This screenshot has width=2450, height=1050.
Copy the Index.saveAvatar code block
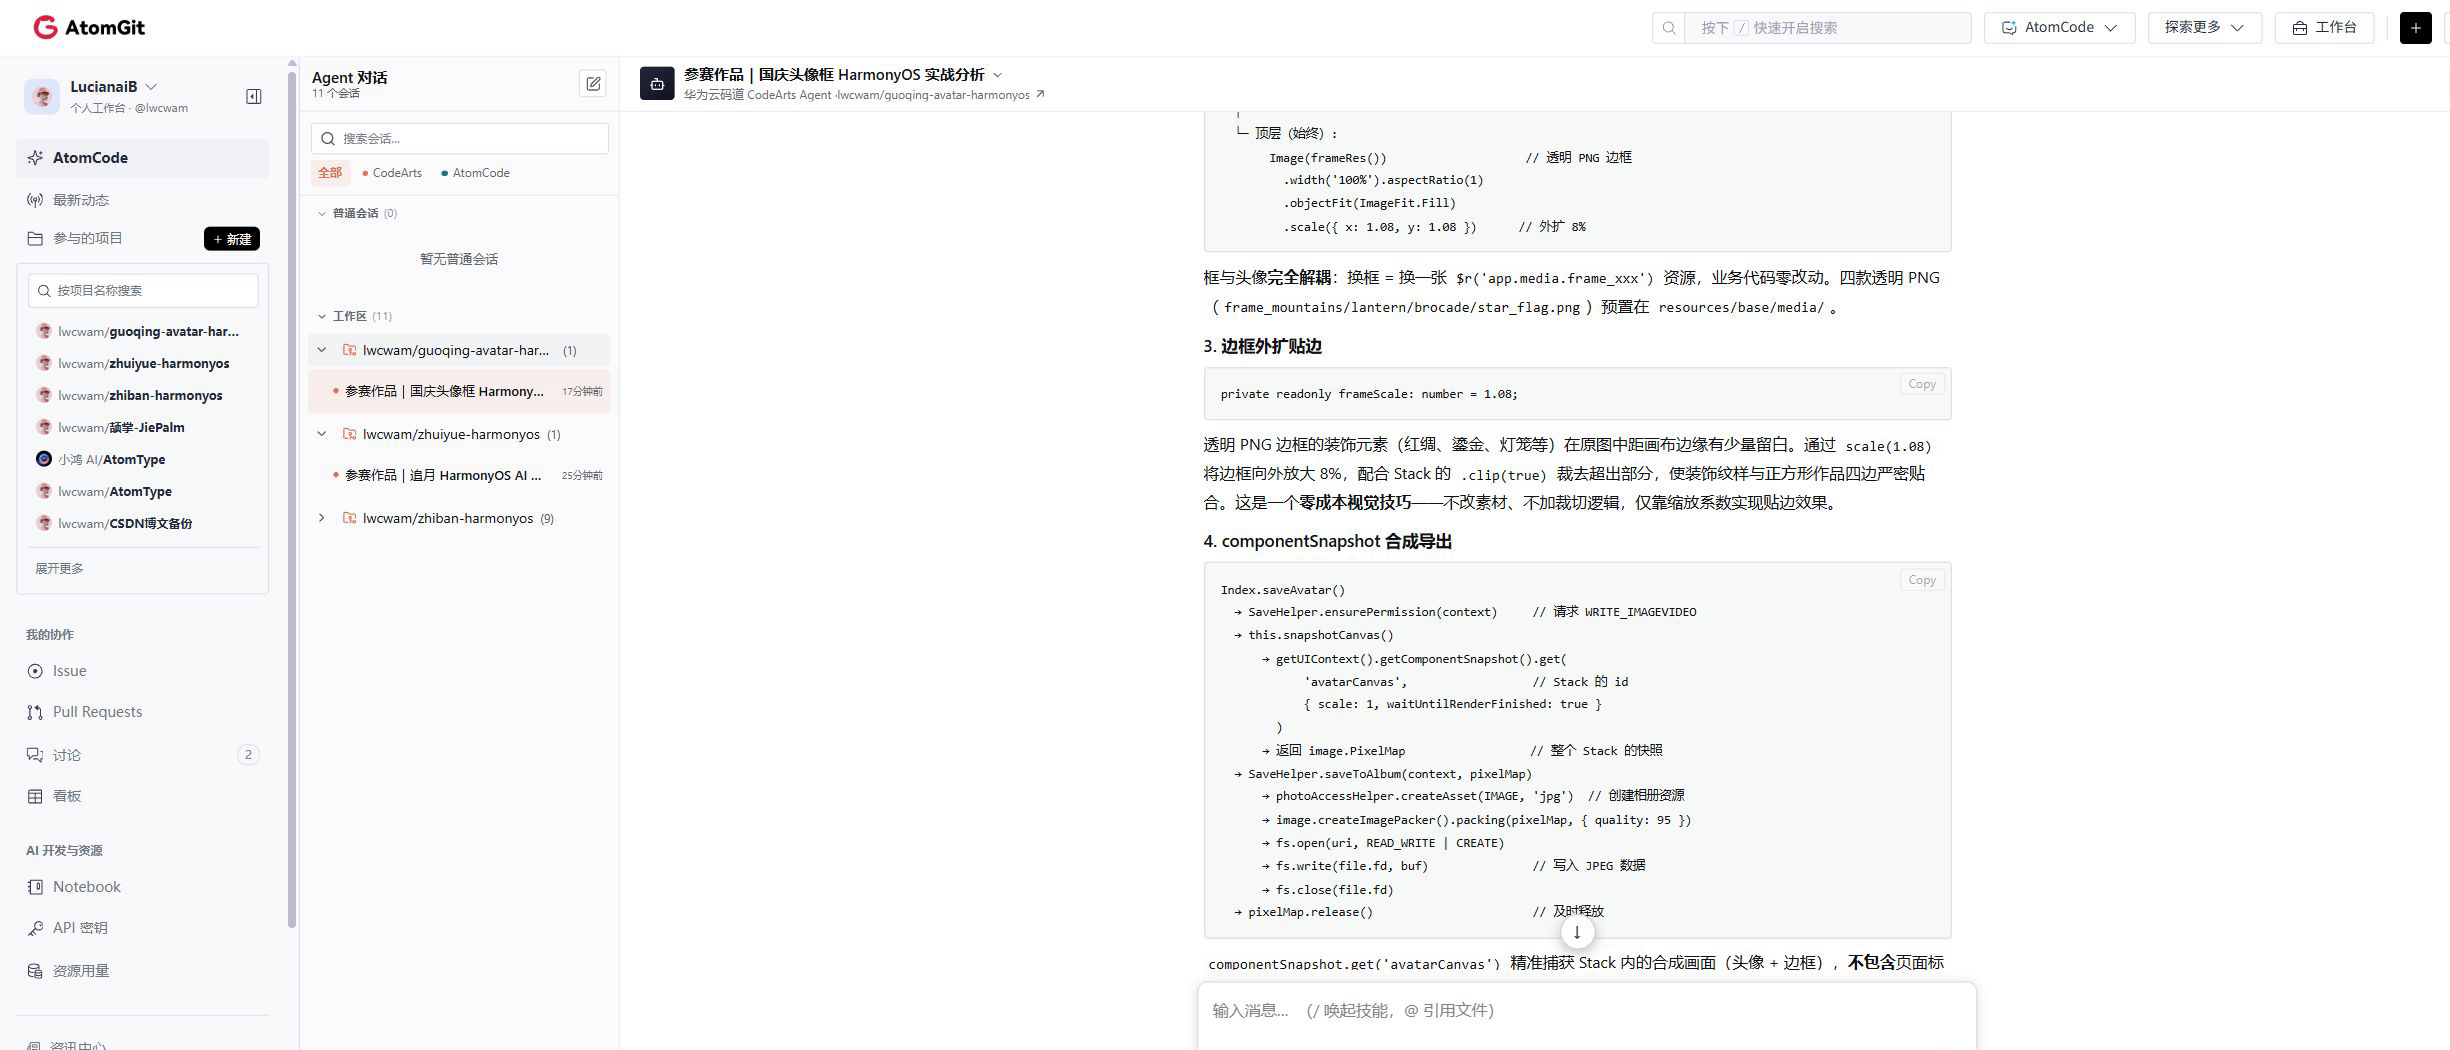pyautogui.click(x=1921, y=580)
